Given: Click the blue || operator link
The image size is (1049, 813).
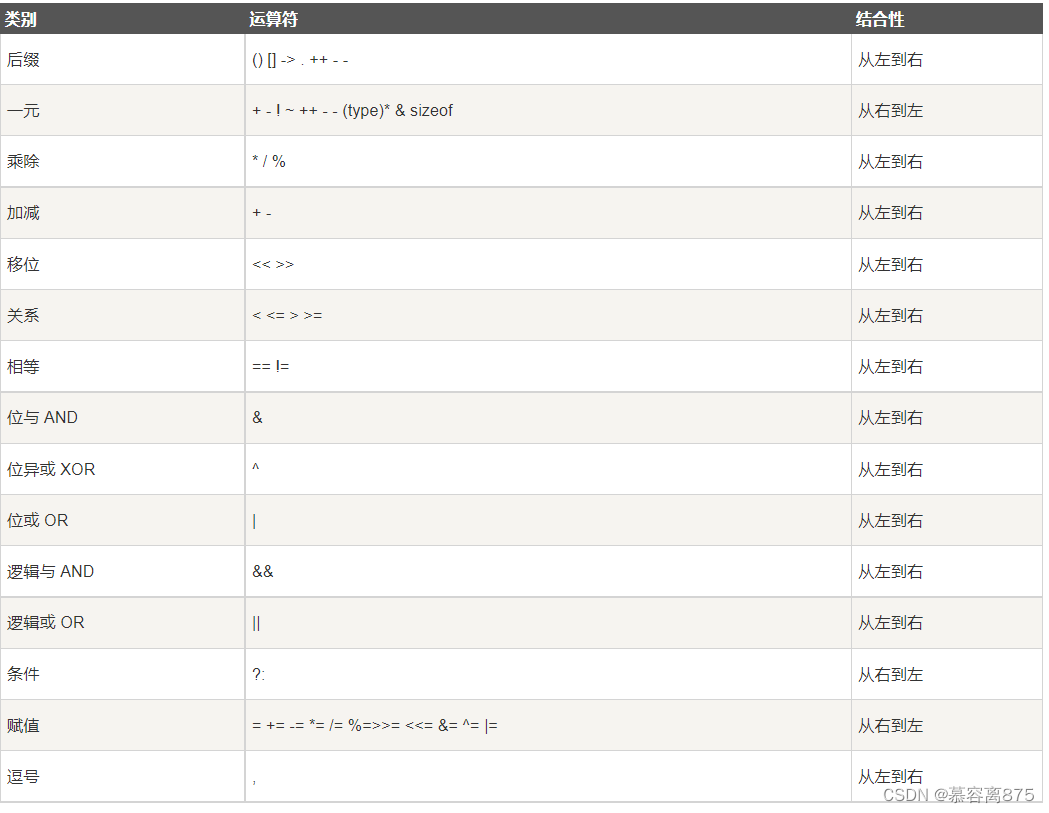Looking at the screenshot, I should (256, 623).
